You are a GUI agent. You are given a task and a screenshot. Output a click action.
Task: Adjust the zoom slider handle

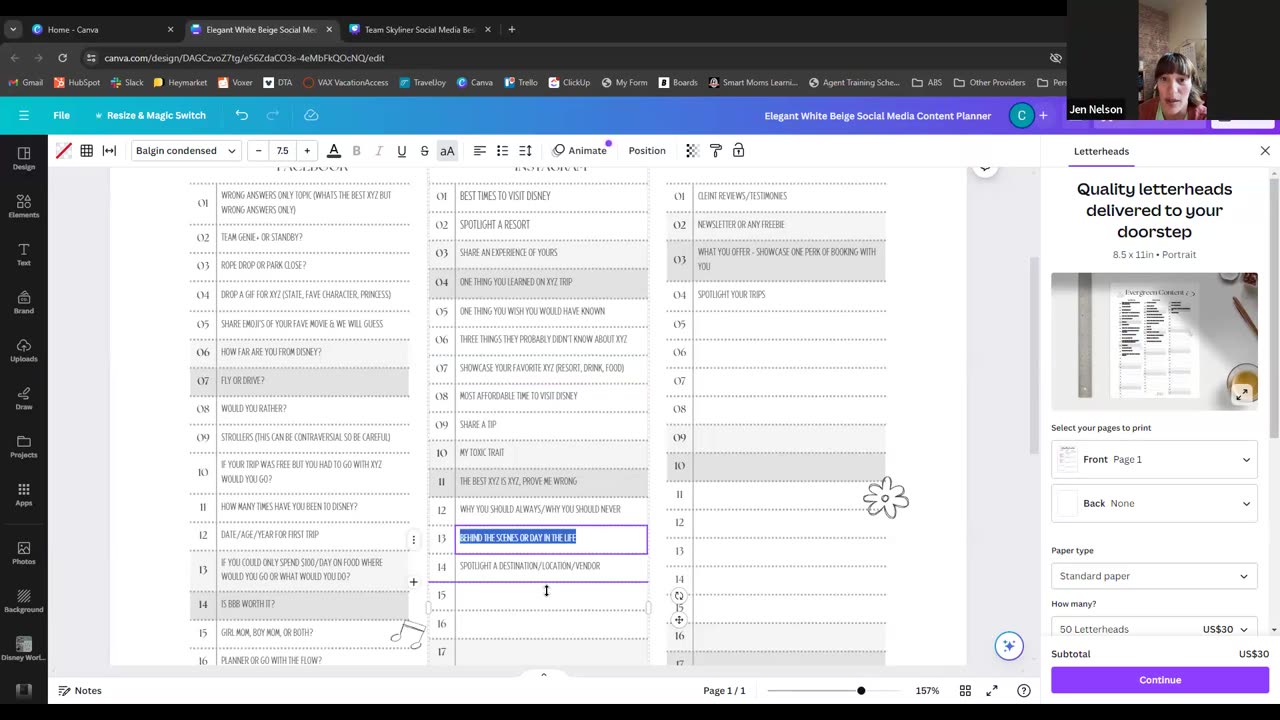click(861, 690)
